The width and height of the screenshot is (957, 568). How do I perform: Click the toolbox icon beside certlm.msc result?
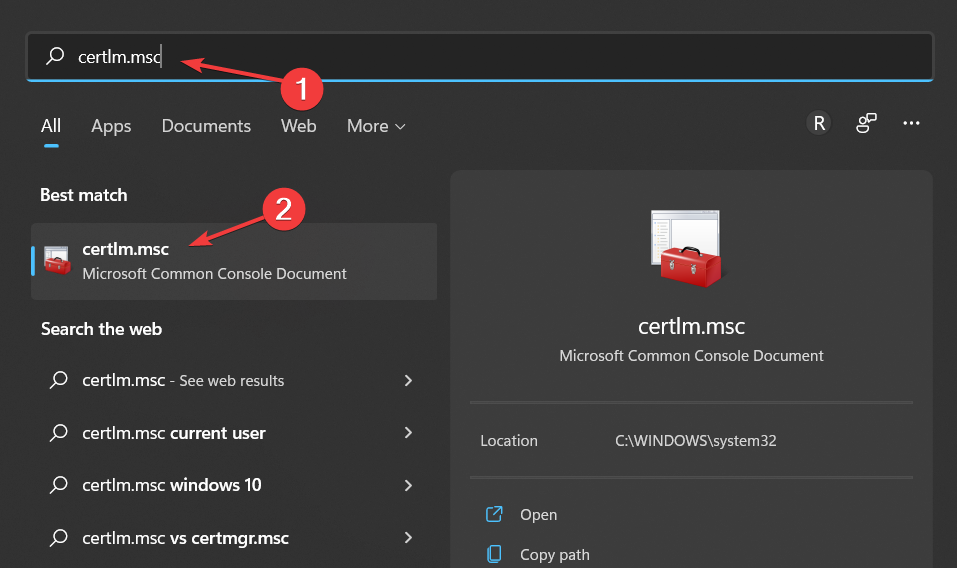point(57,261)
